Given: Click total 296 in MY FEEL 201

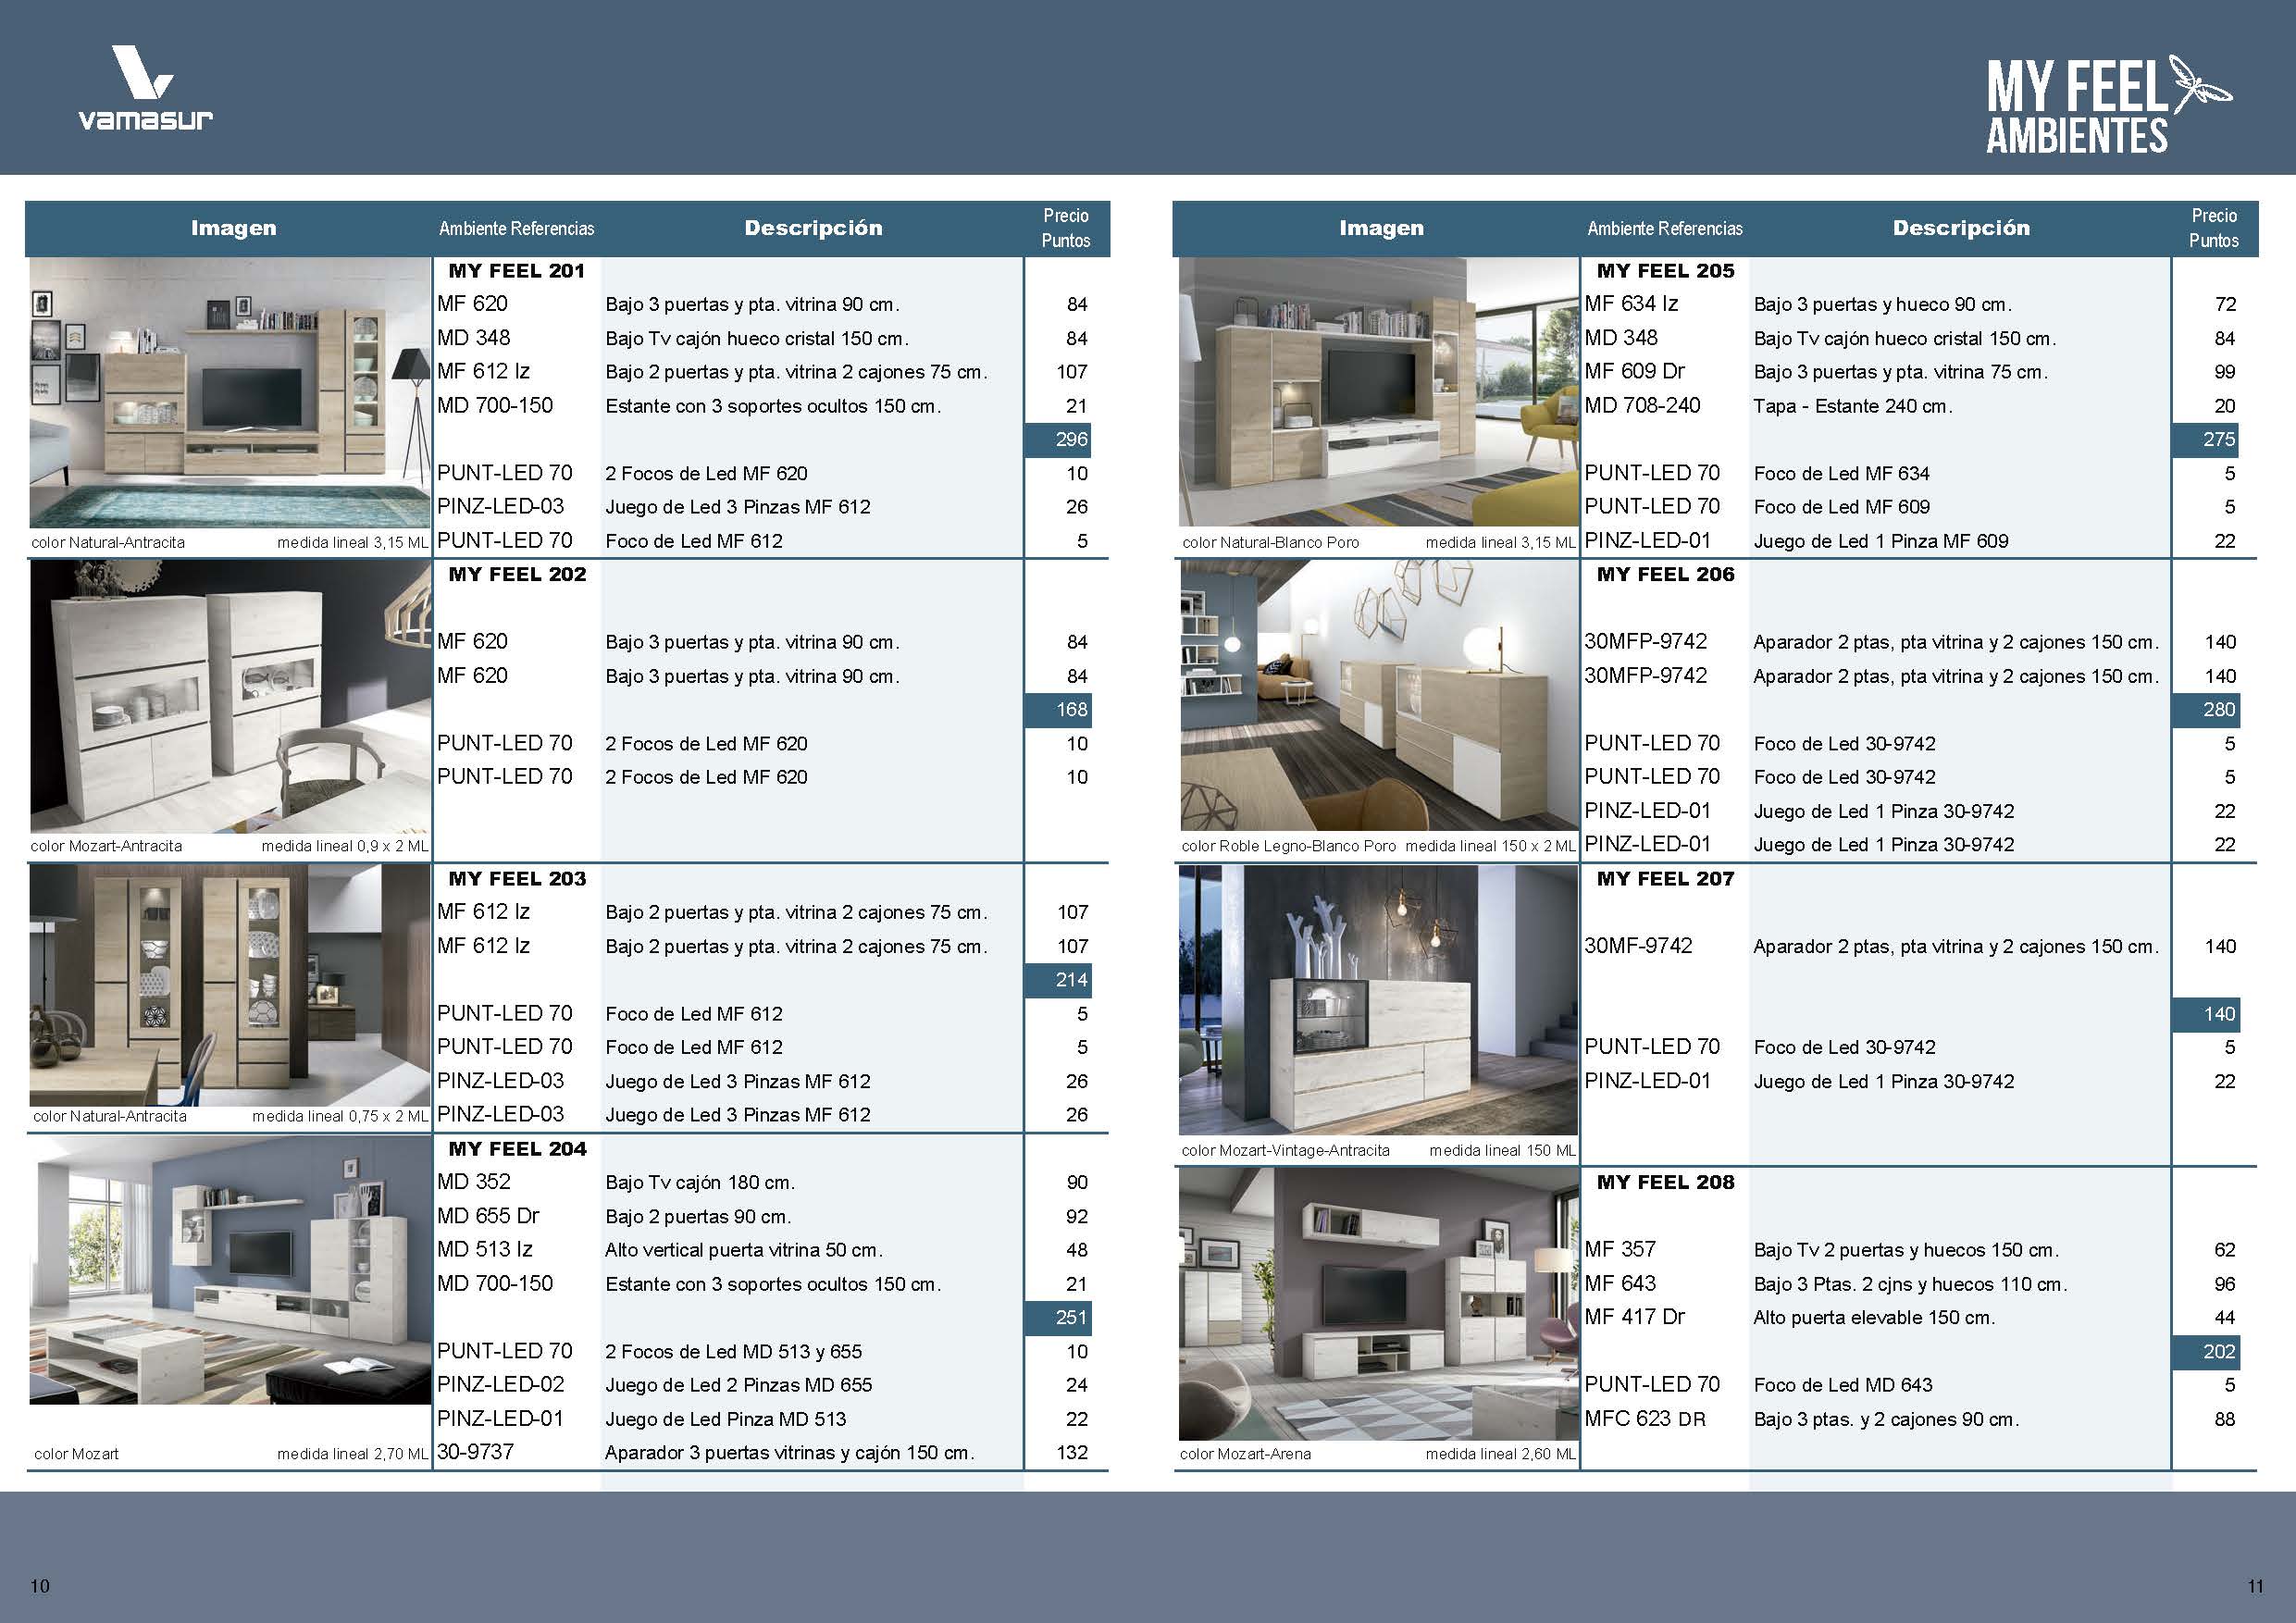Looking at the screenshot, I should tap(1058, 440).
